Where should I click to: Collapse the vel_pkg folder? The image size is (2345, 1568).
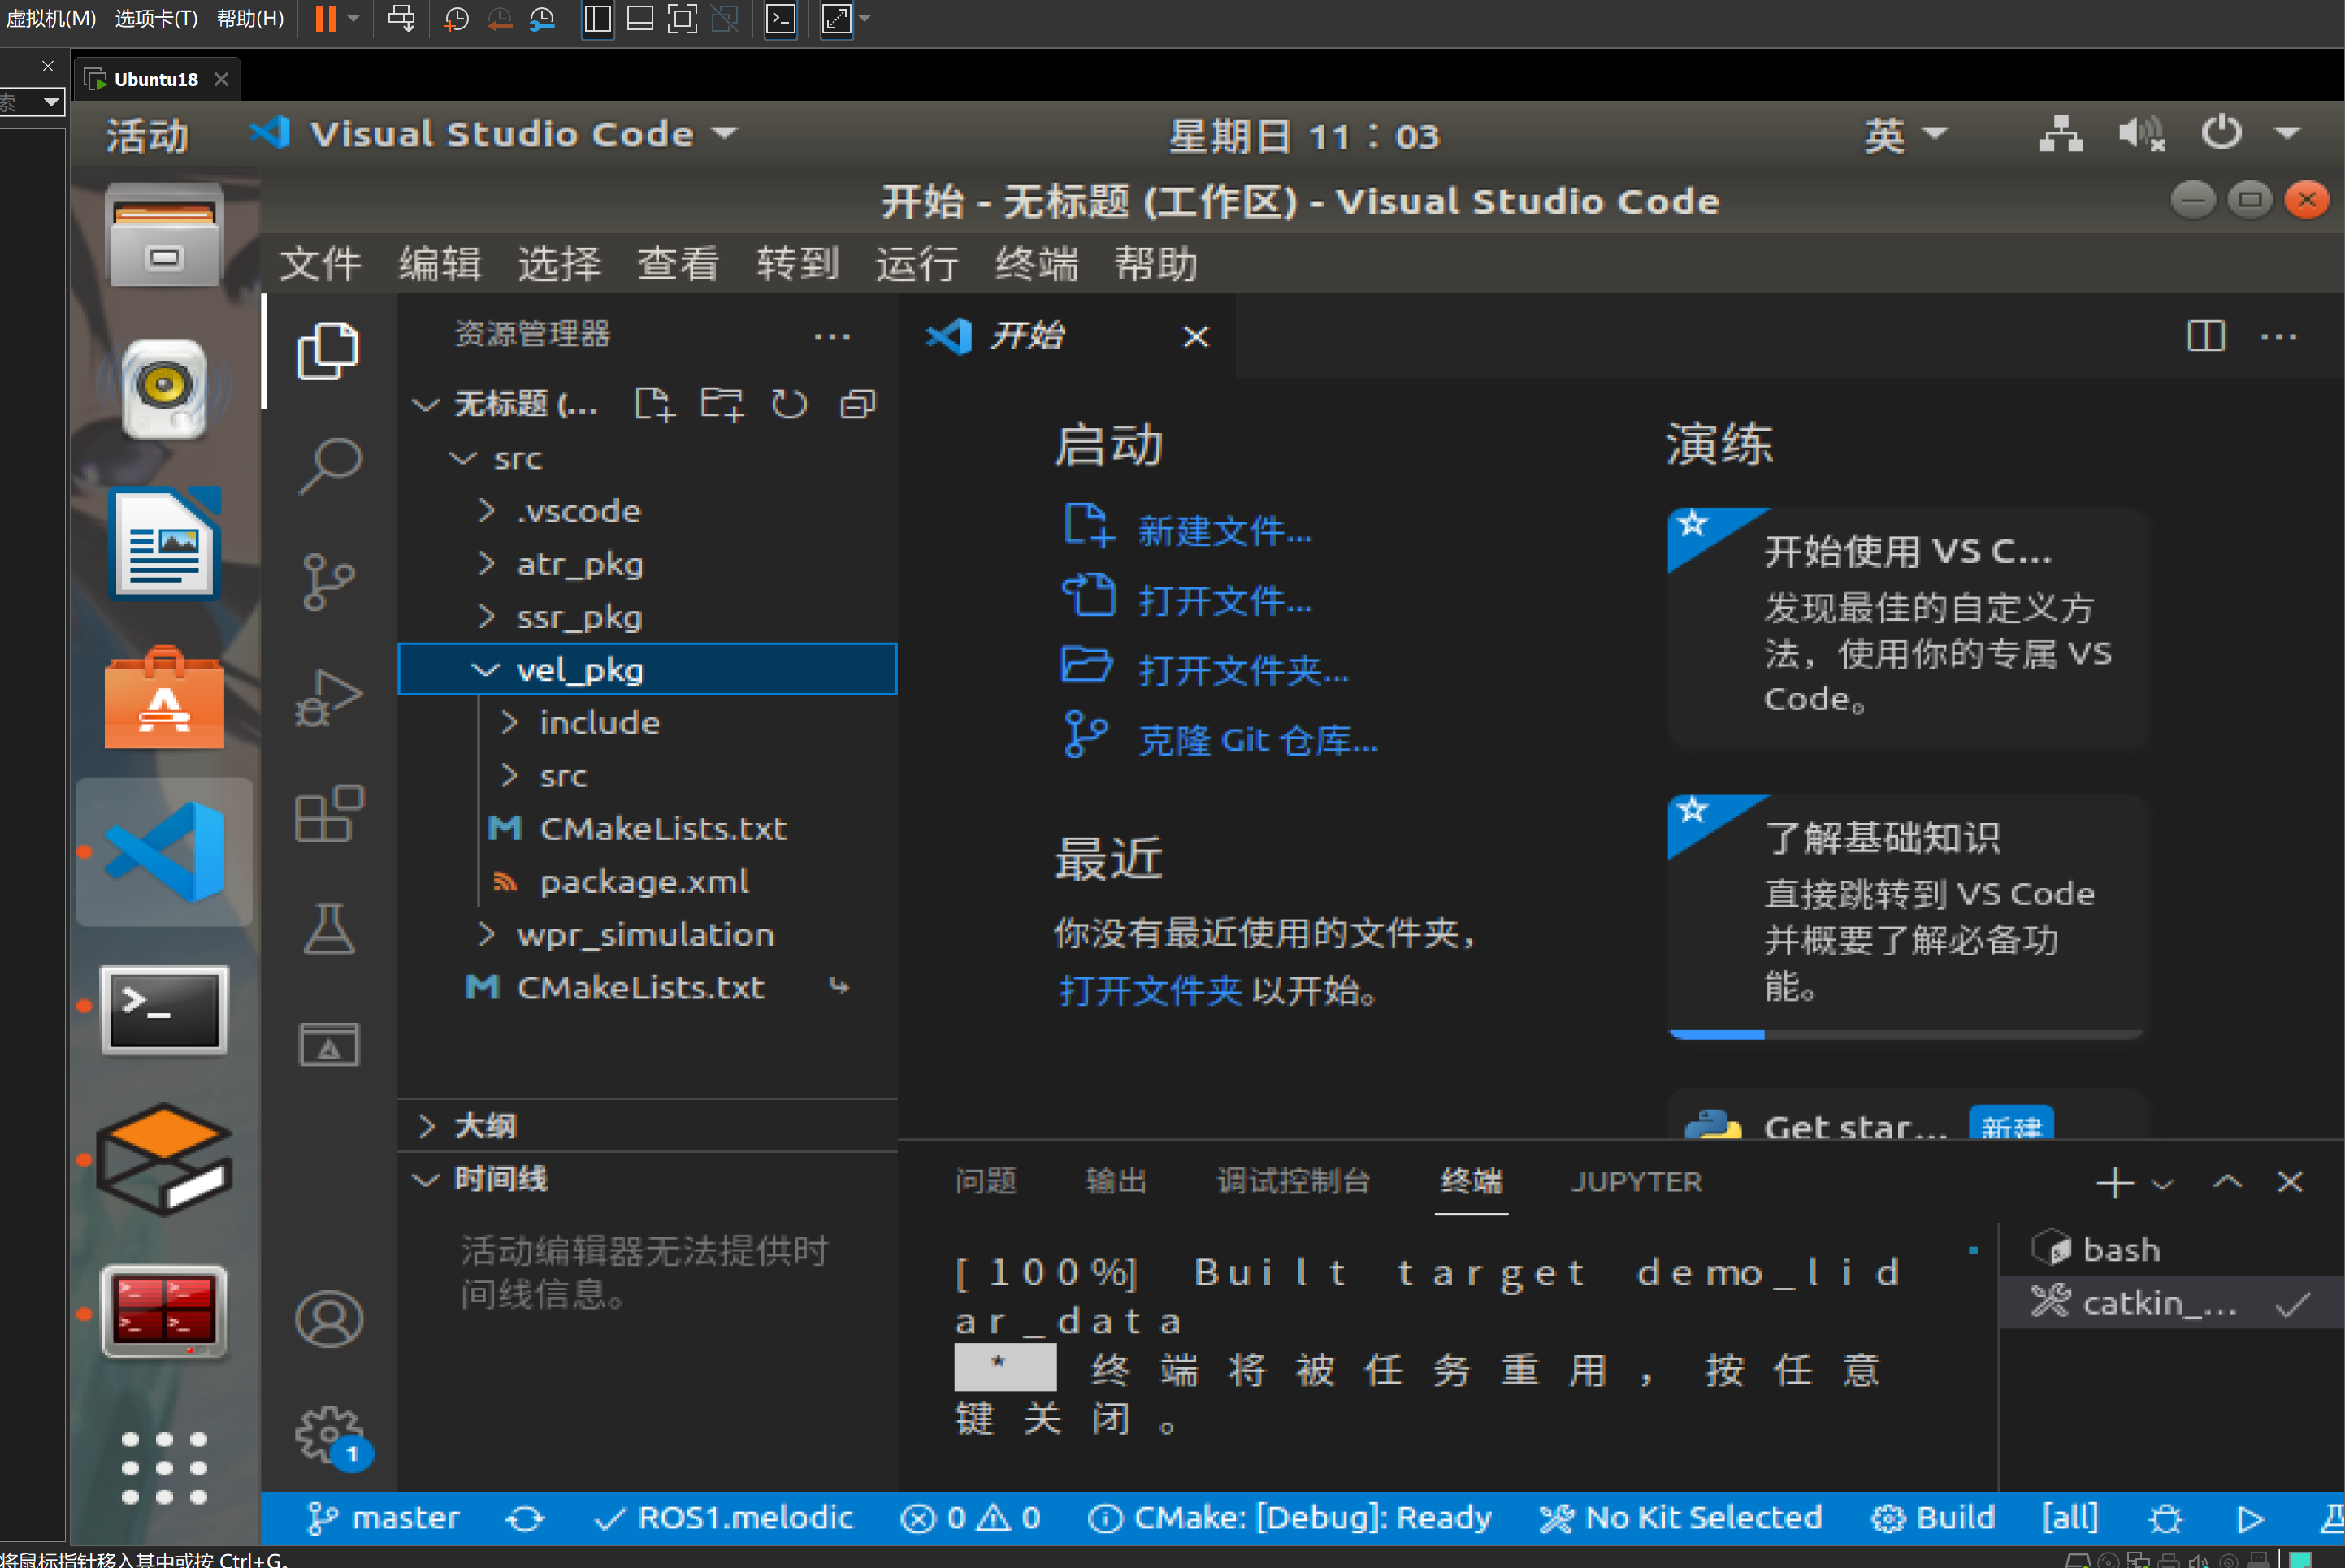tap(647, 669)
